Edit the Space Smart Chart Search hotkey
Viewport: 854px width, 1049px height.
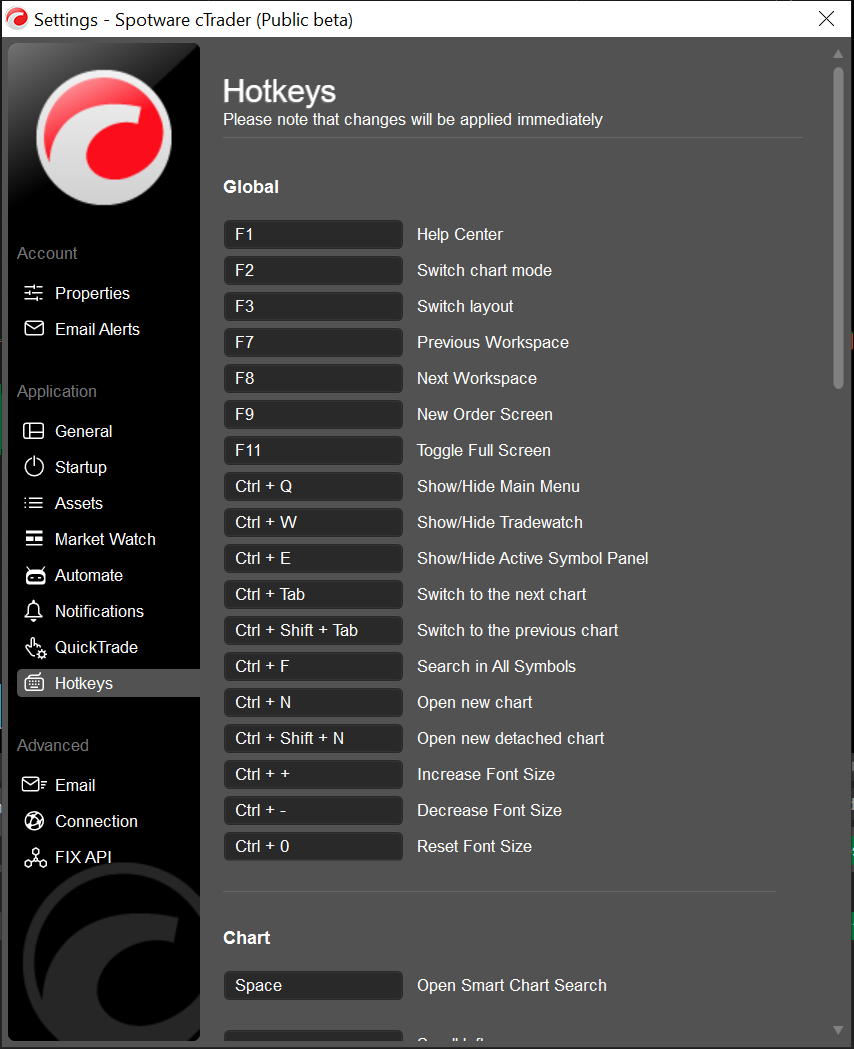[313, 985]
